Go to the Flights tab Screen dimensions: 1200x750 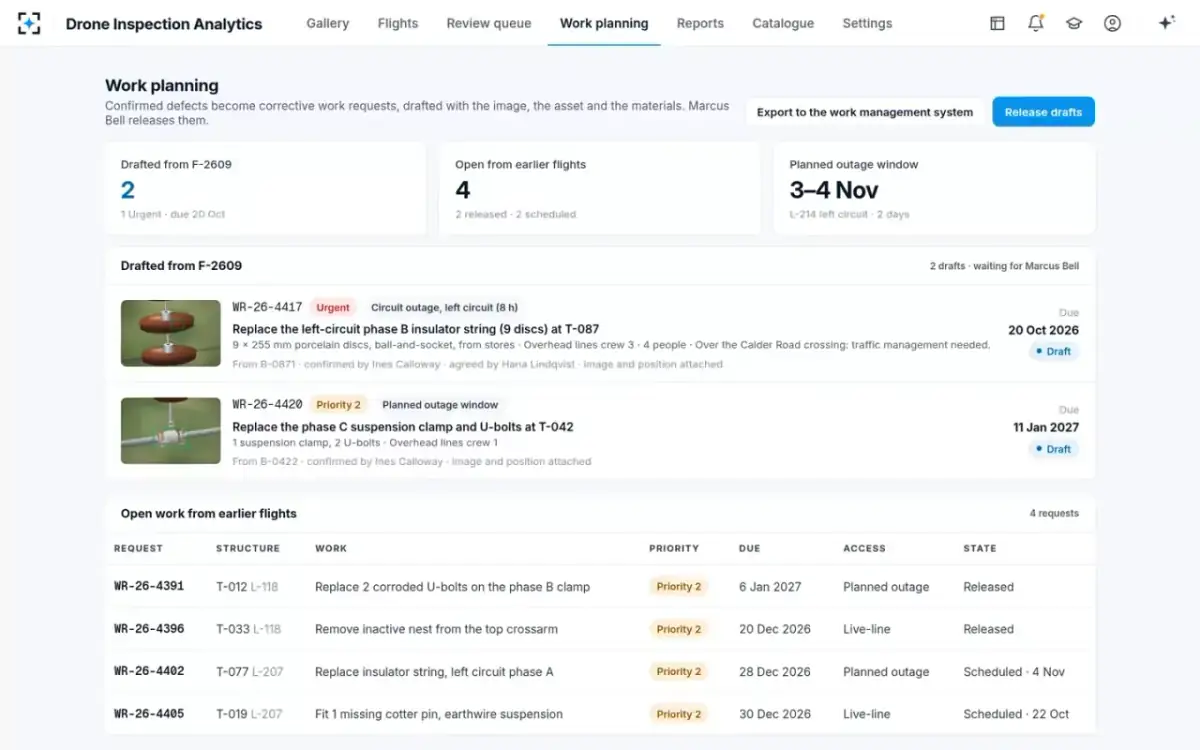point(398,23)
